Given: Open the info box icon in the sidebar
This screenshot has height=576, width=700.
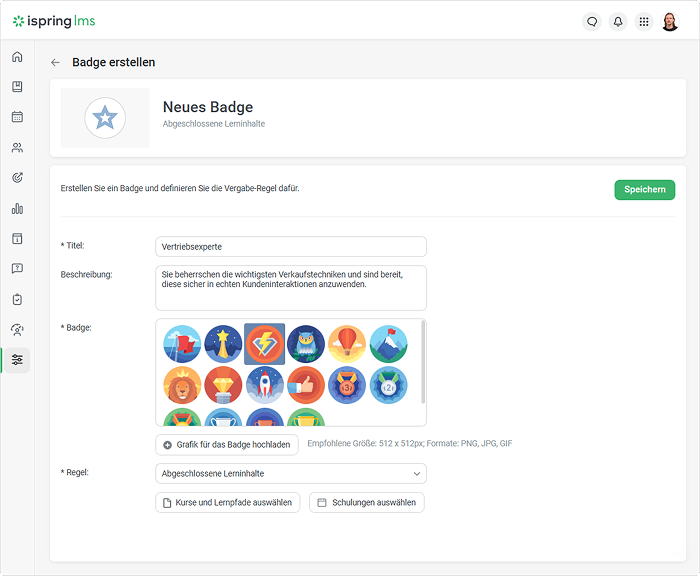Looking at the screenshot, I should tap(17, 238).
